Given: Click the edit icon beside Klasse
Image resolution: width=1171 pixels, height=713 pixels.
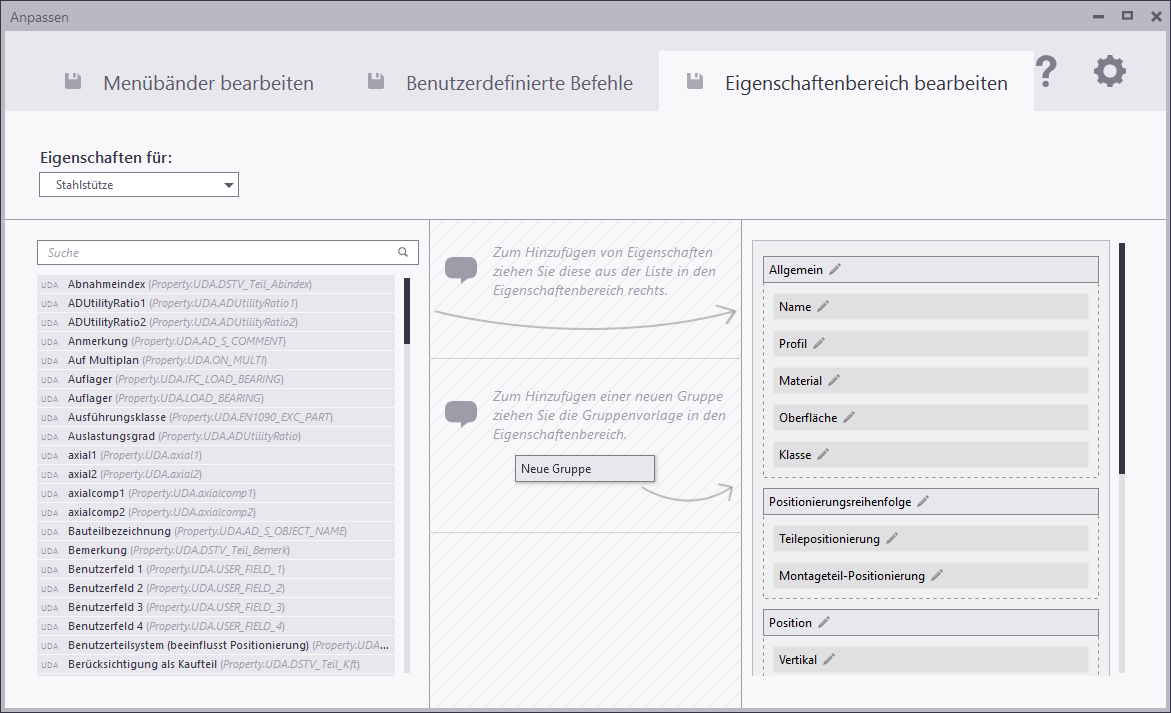Looking at the screenshot, I should pyautogui.click(x=823, y=455).
